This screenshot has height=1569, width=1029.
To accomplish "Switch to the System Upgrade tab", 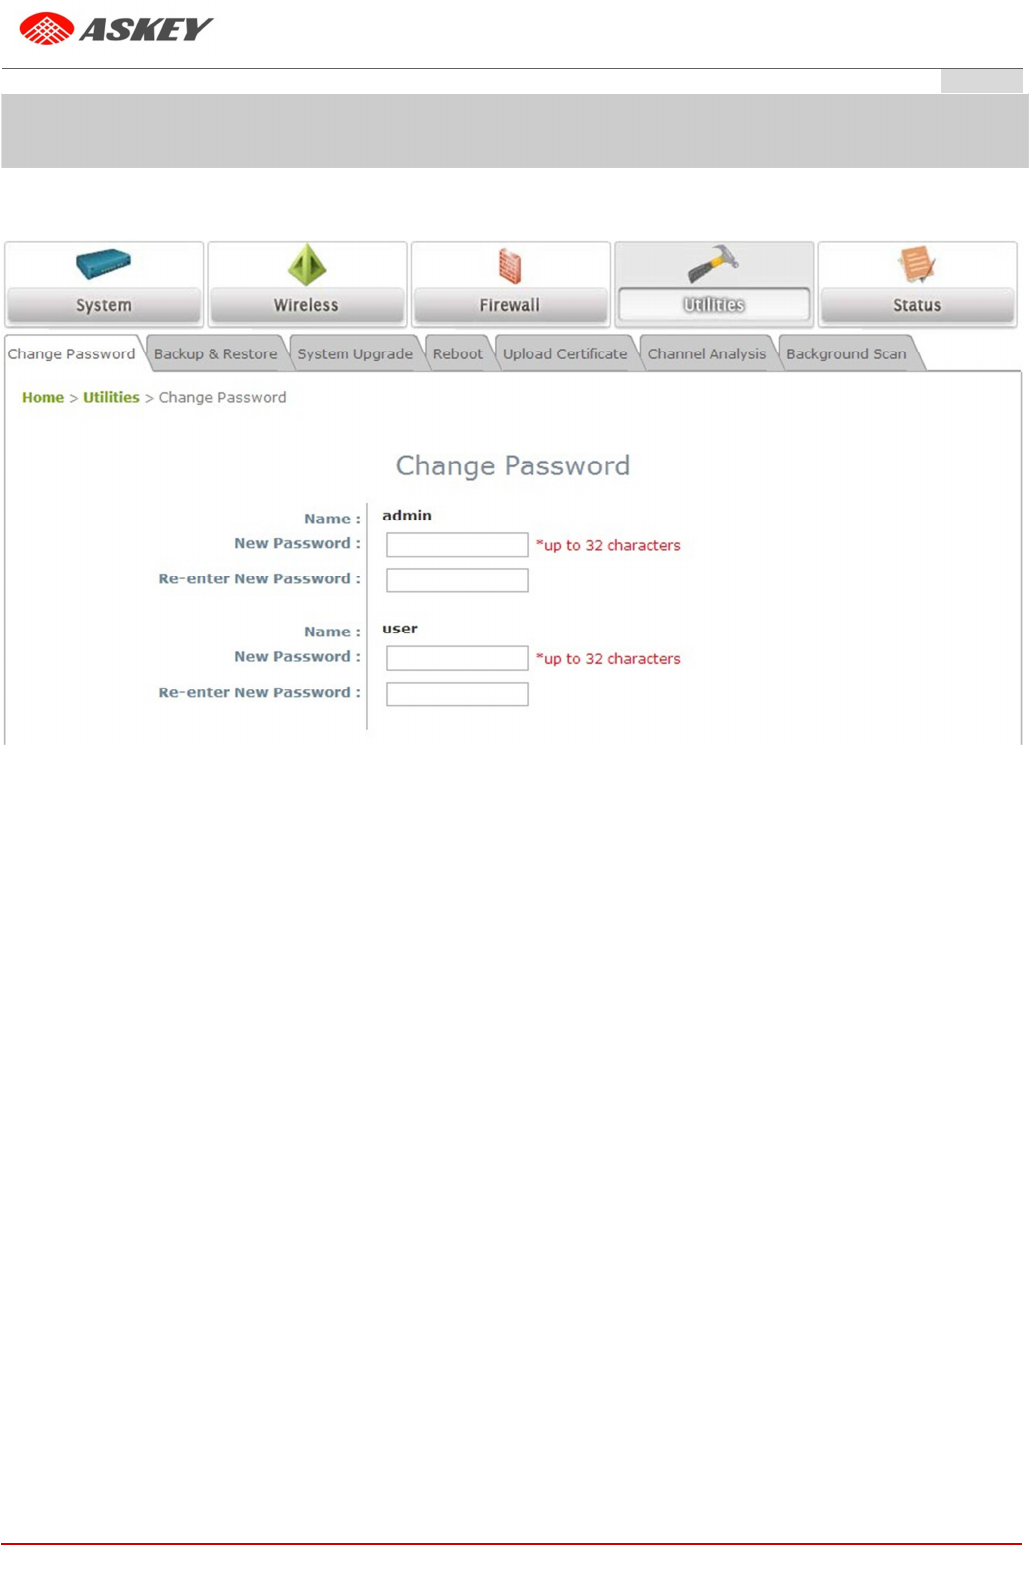I will coord(355,354).
